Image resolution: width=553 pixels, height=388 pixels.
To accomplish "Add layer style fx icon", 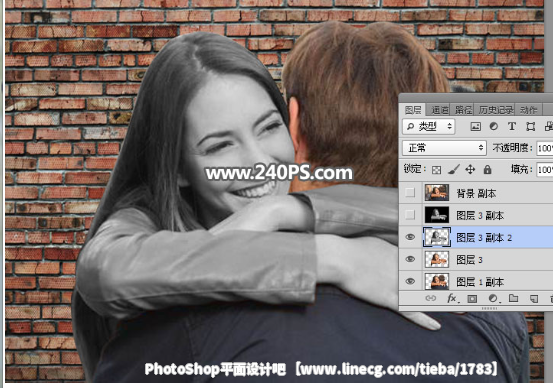I will [452, 299].
